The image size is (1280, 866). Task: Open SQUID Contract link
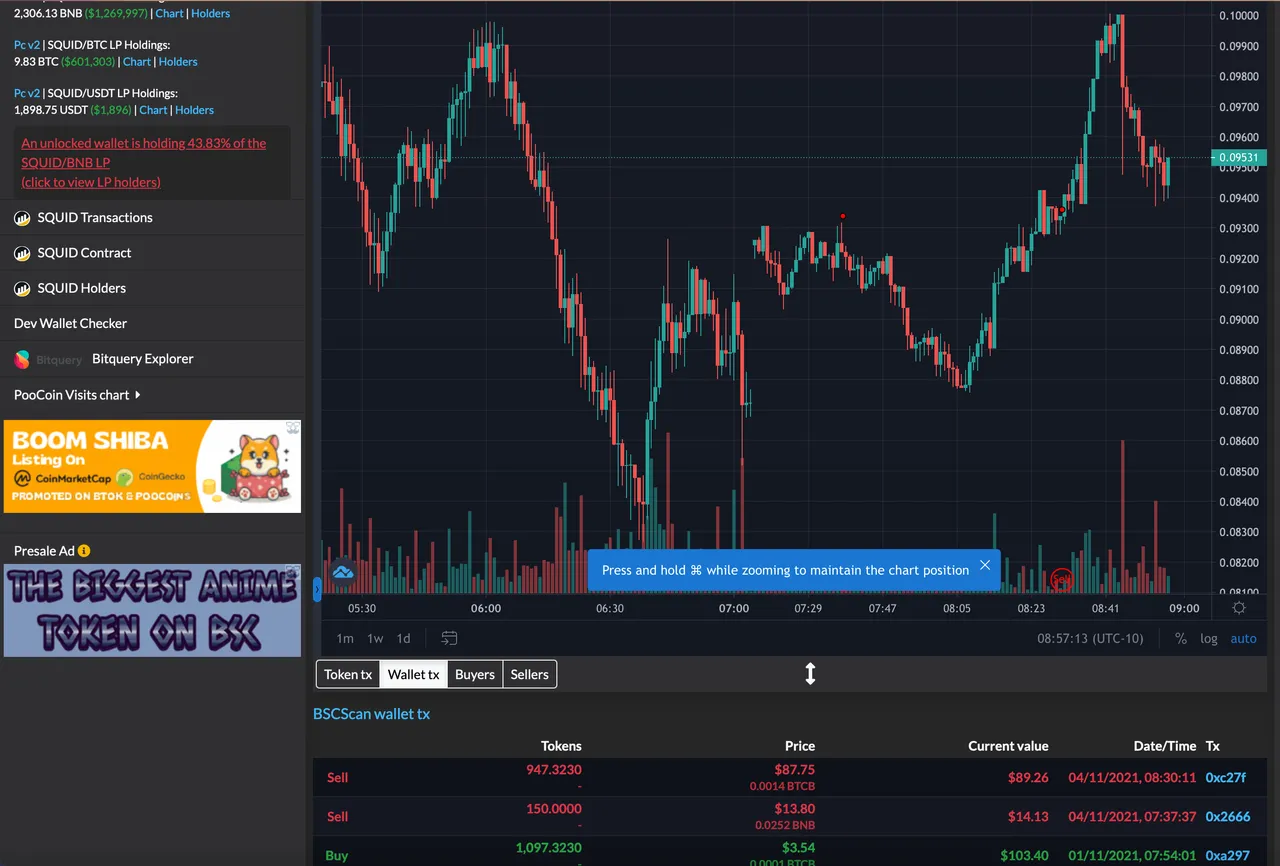pyautogui.click(x=85, y=253)
